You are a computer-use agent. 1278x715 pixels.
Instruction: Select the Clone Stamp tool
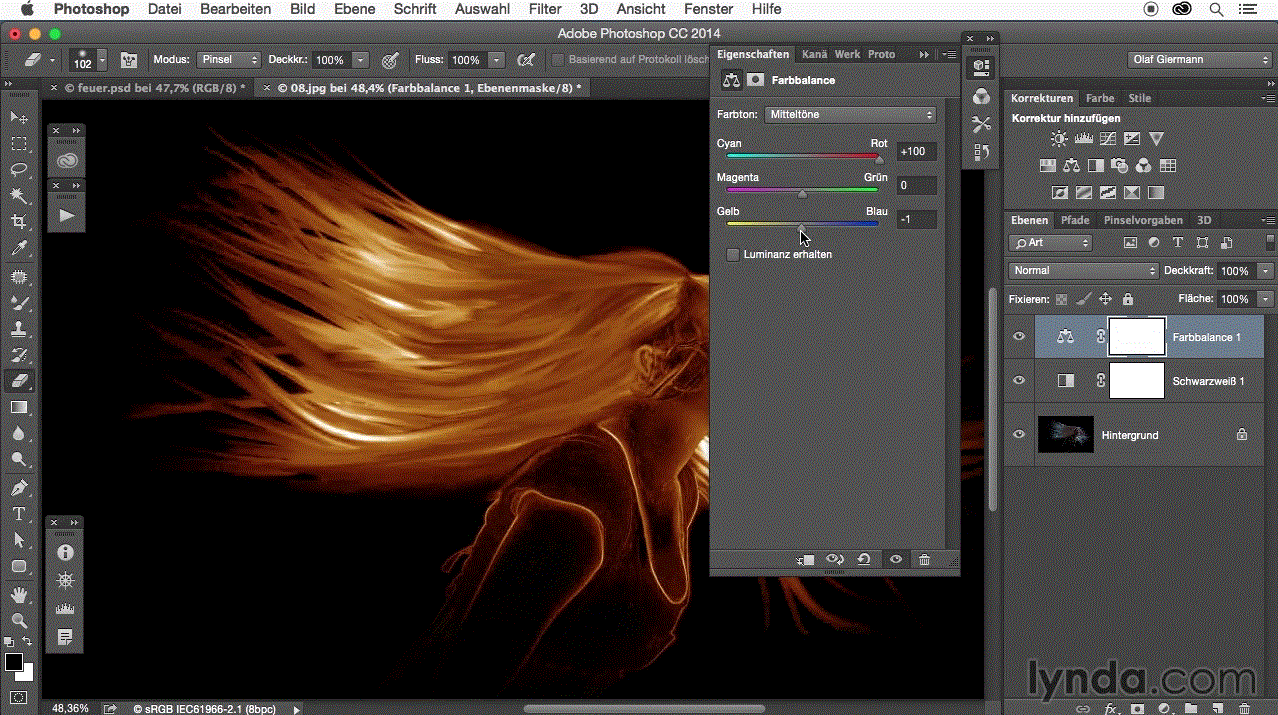pos(19,328)
